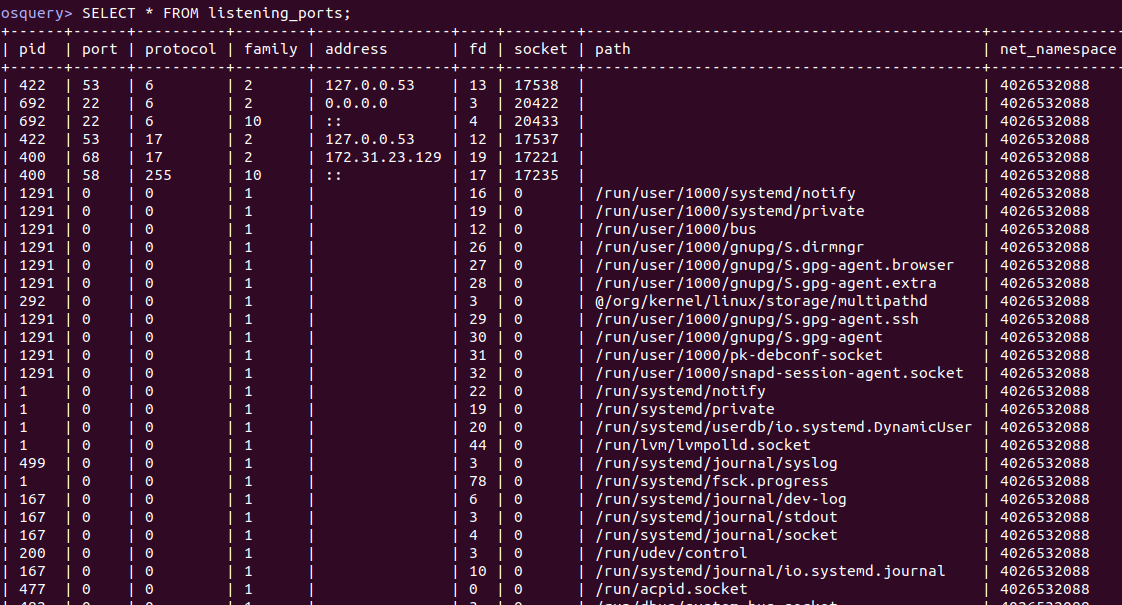The height and width of the screenshot is (605, 1122).
Task: Click the port column header
Action: (x=99, y=49)
